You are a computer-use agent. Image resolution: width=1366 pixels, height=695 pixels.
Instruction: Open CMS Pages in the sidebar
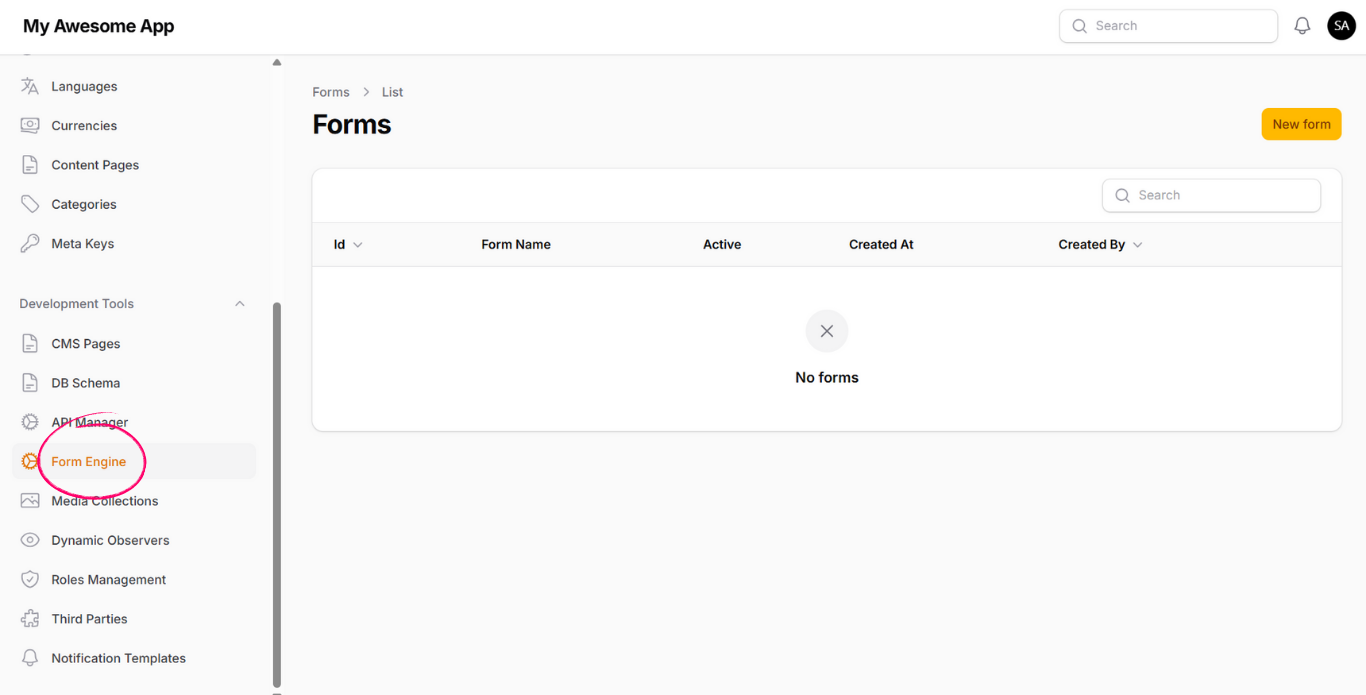click(x=86, y=344)
